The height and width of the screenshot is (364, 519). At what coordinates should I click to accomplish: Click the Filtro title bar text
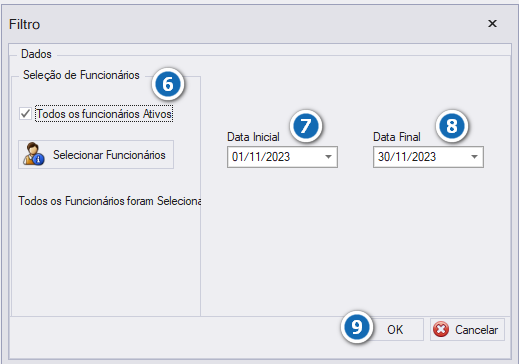click(25, 24)
